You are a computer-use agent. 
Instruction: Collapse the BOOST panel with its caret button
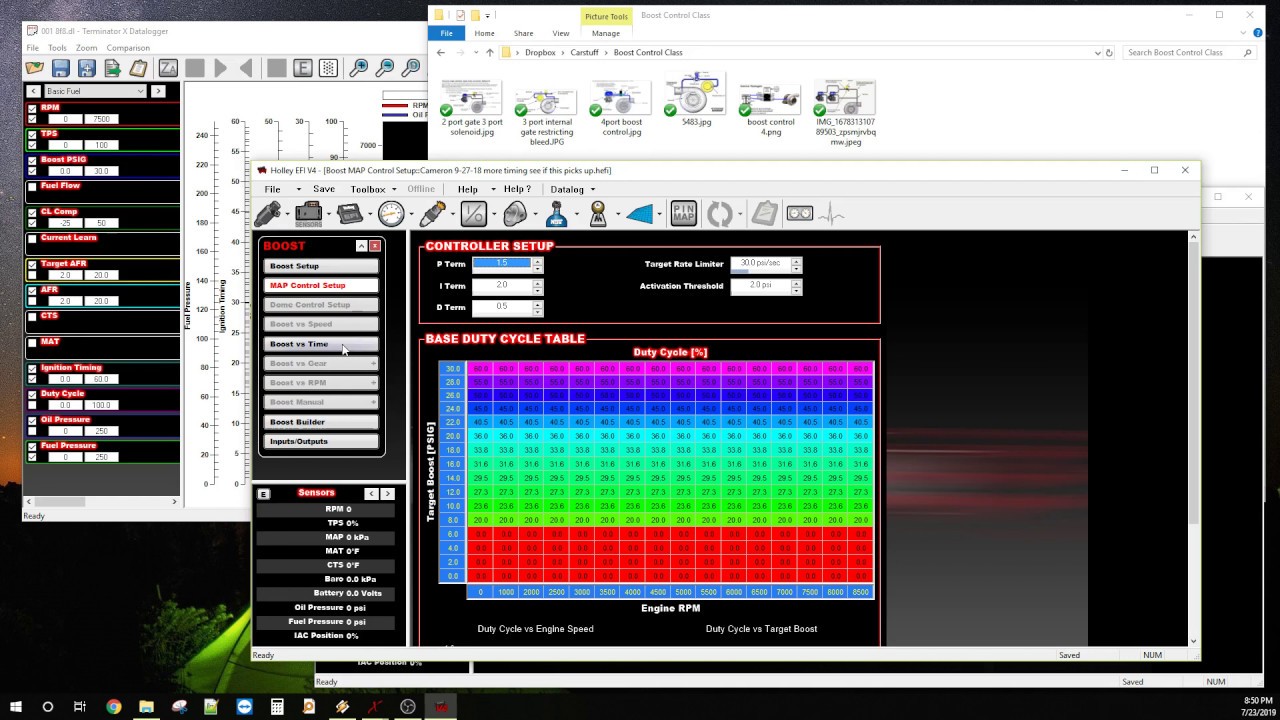[x=361, y=246]
